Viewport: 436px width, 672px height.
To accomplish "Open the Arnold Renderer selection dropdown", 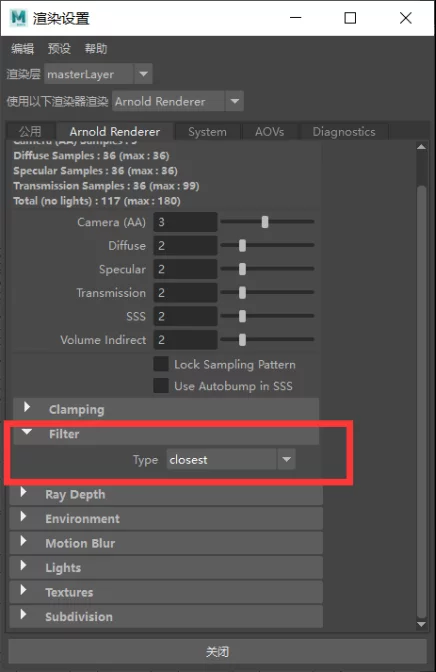I will pyautogui.click(x=178, y=102).
